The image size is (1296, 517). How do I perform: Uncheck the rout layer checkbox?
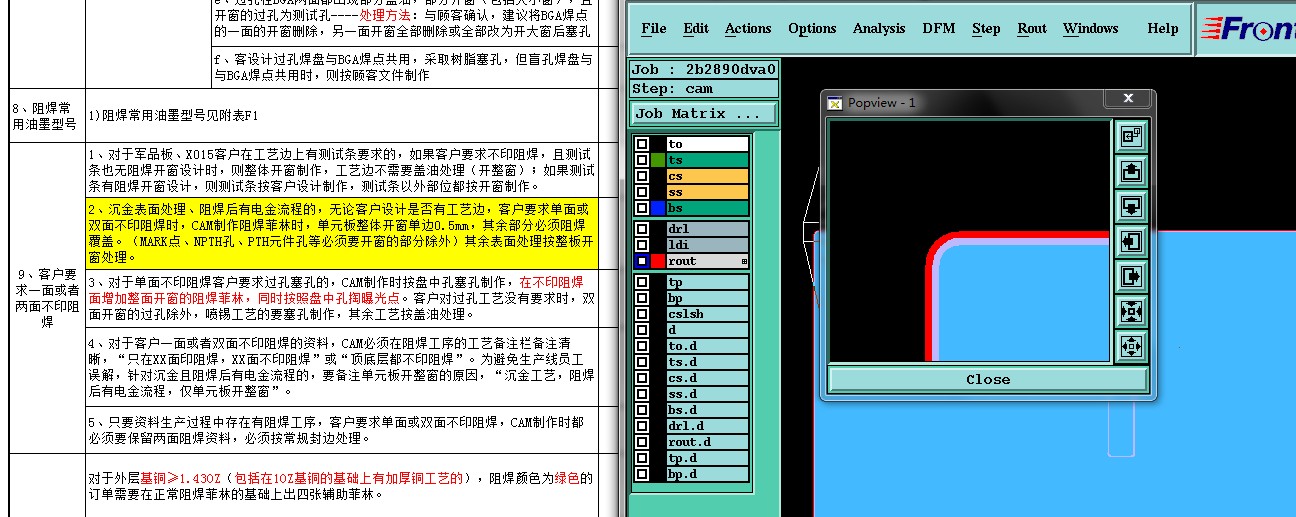point(641,261)
